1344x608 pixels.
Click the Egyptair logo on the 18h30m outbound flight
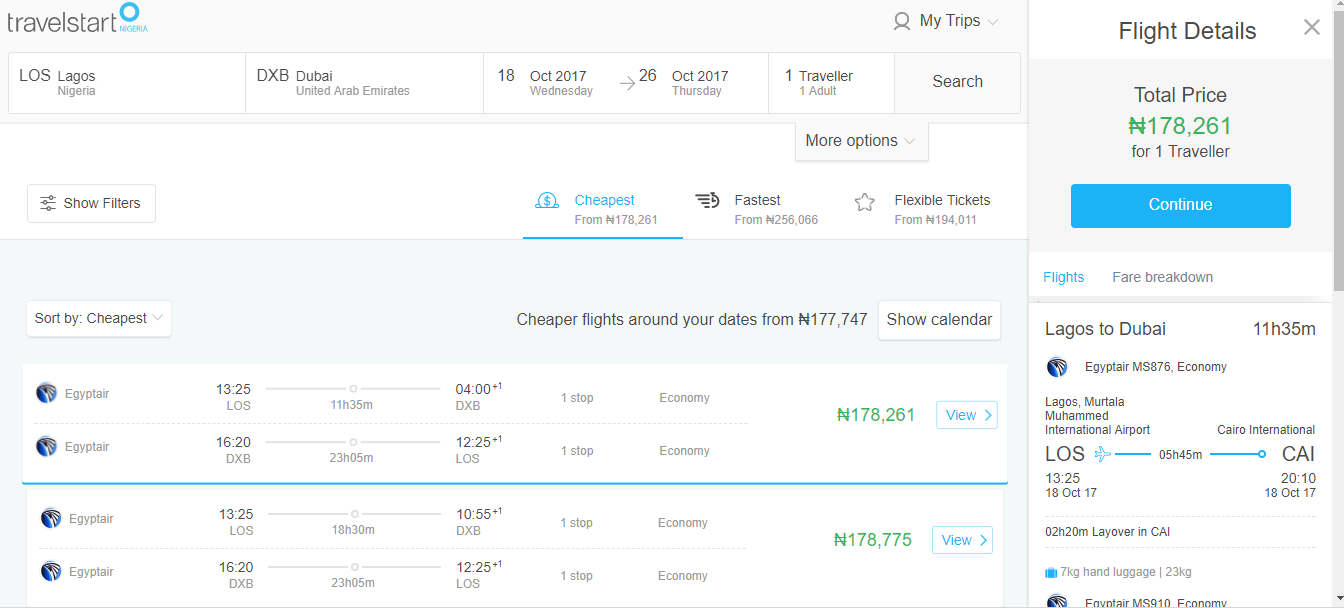tap(51, 518)
